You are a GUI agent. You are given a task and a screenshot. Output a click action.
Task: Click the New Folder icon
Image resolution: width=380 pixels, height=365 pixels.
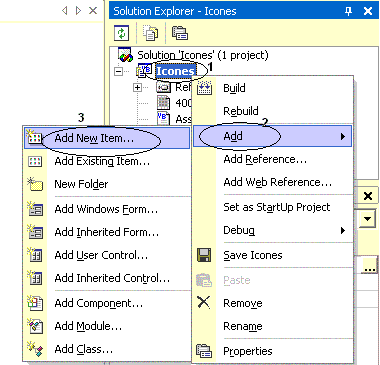click(x=35, y=184)
